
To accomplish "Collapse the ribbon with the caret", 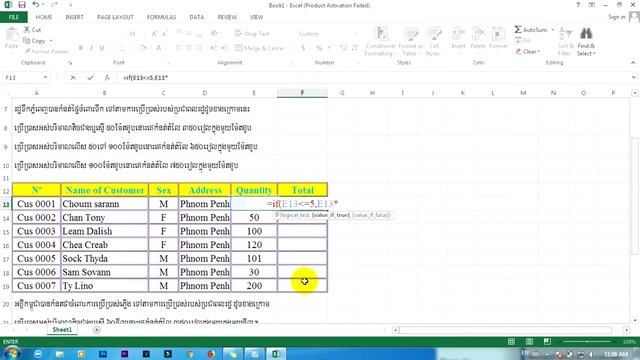I will coord(633,62).
